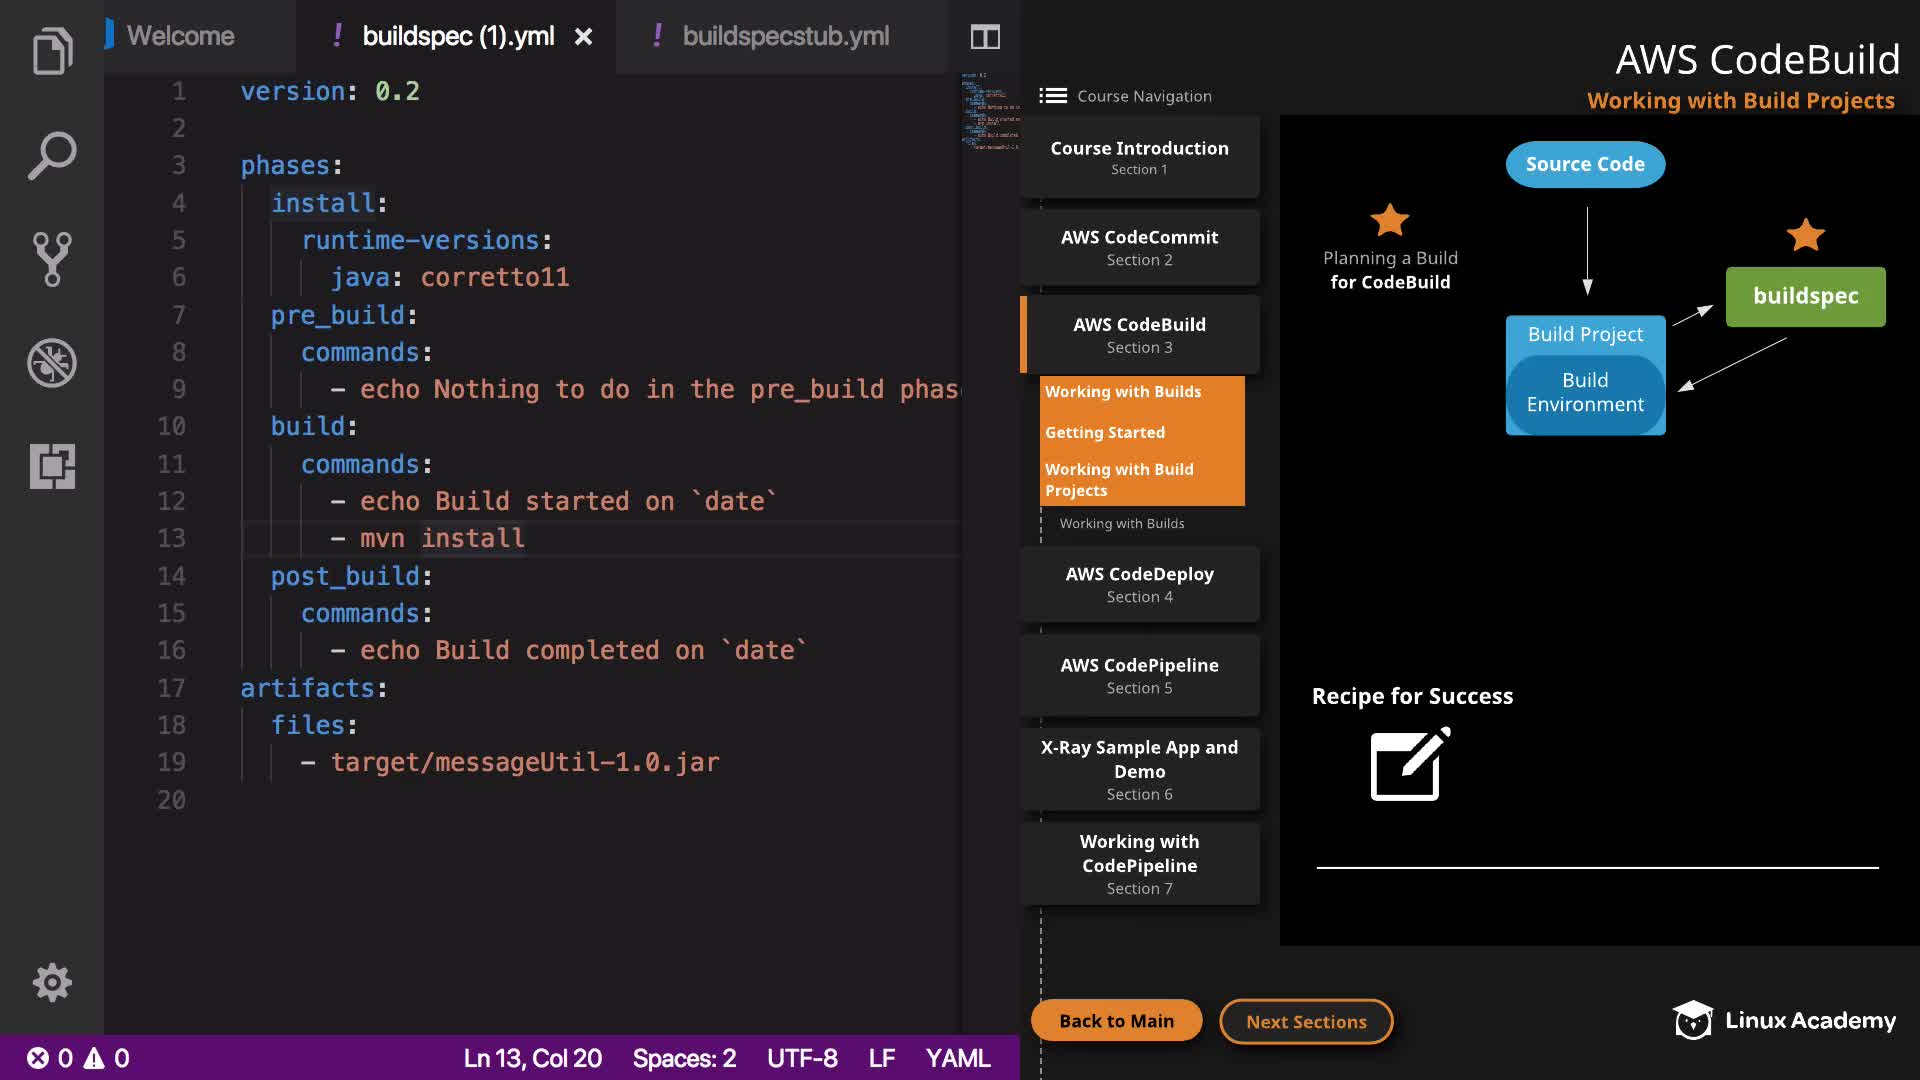
Task: Click the Course Navigation list icon
Action: tap(1053, 96)
